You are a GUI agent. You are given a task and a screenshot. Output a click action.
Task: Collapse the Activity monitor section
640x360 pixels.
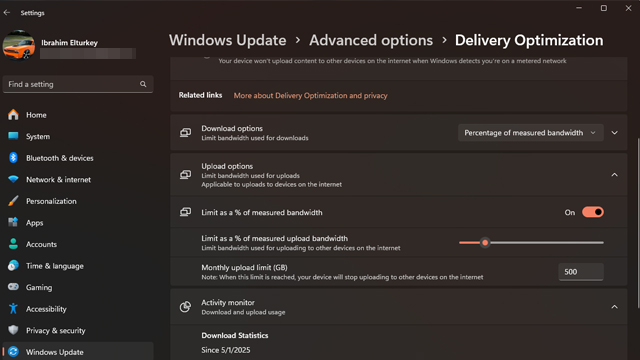click(614, 307)
